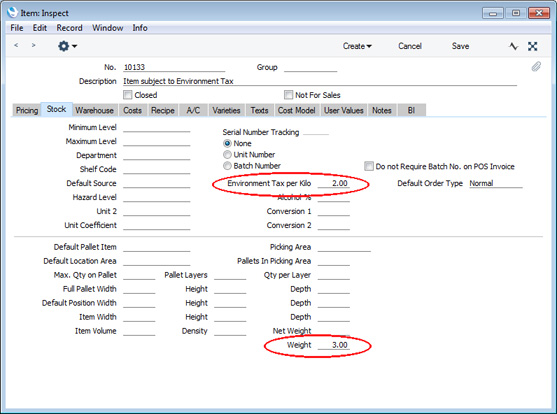
Task: Enable the Not For Sales checkbox
Action: (288, 95)
